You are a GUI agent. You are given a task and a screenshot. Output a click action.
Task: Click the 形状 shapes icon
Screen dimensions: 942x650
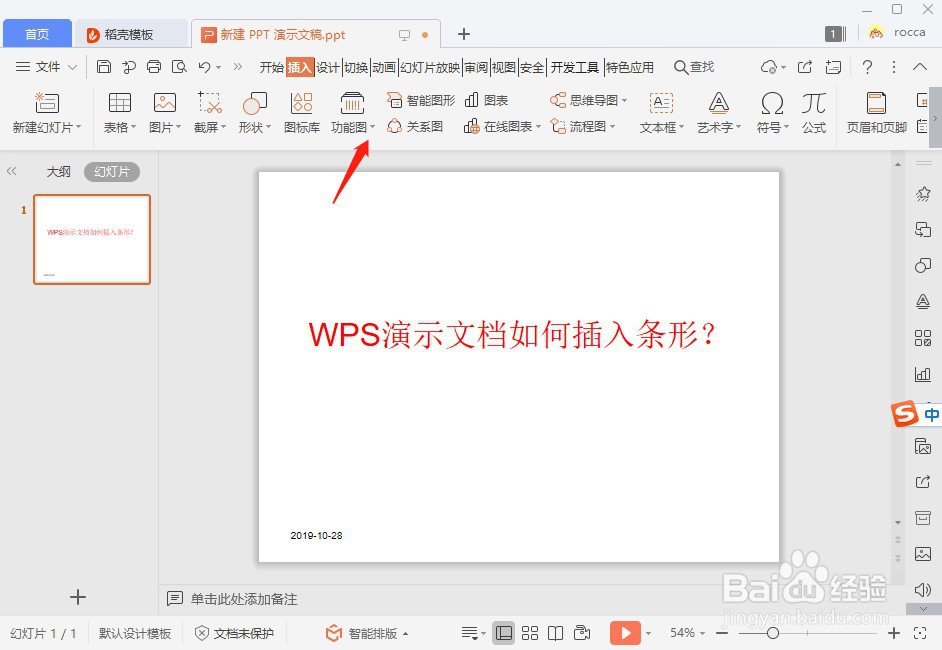255,103
